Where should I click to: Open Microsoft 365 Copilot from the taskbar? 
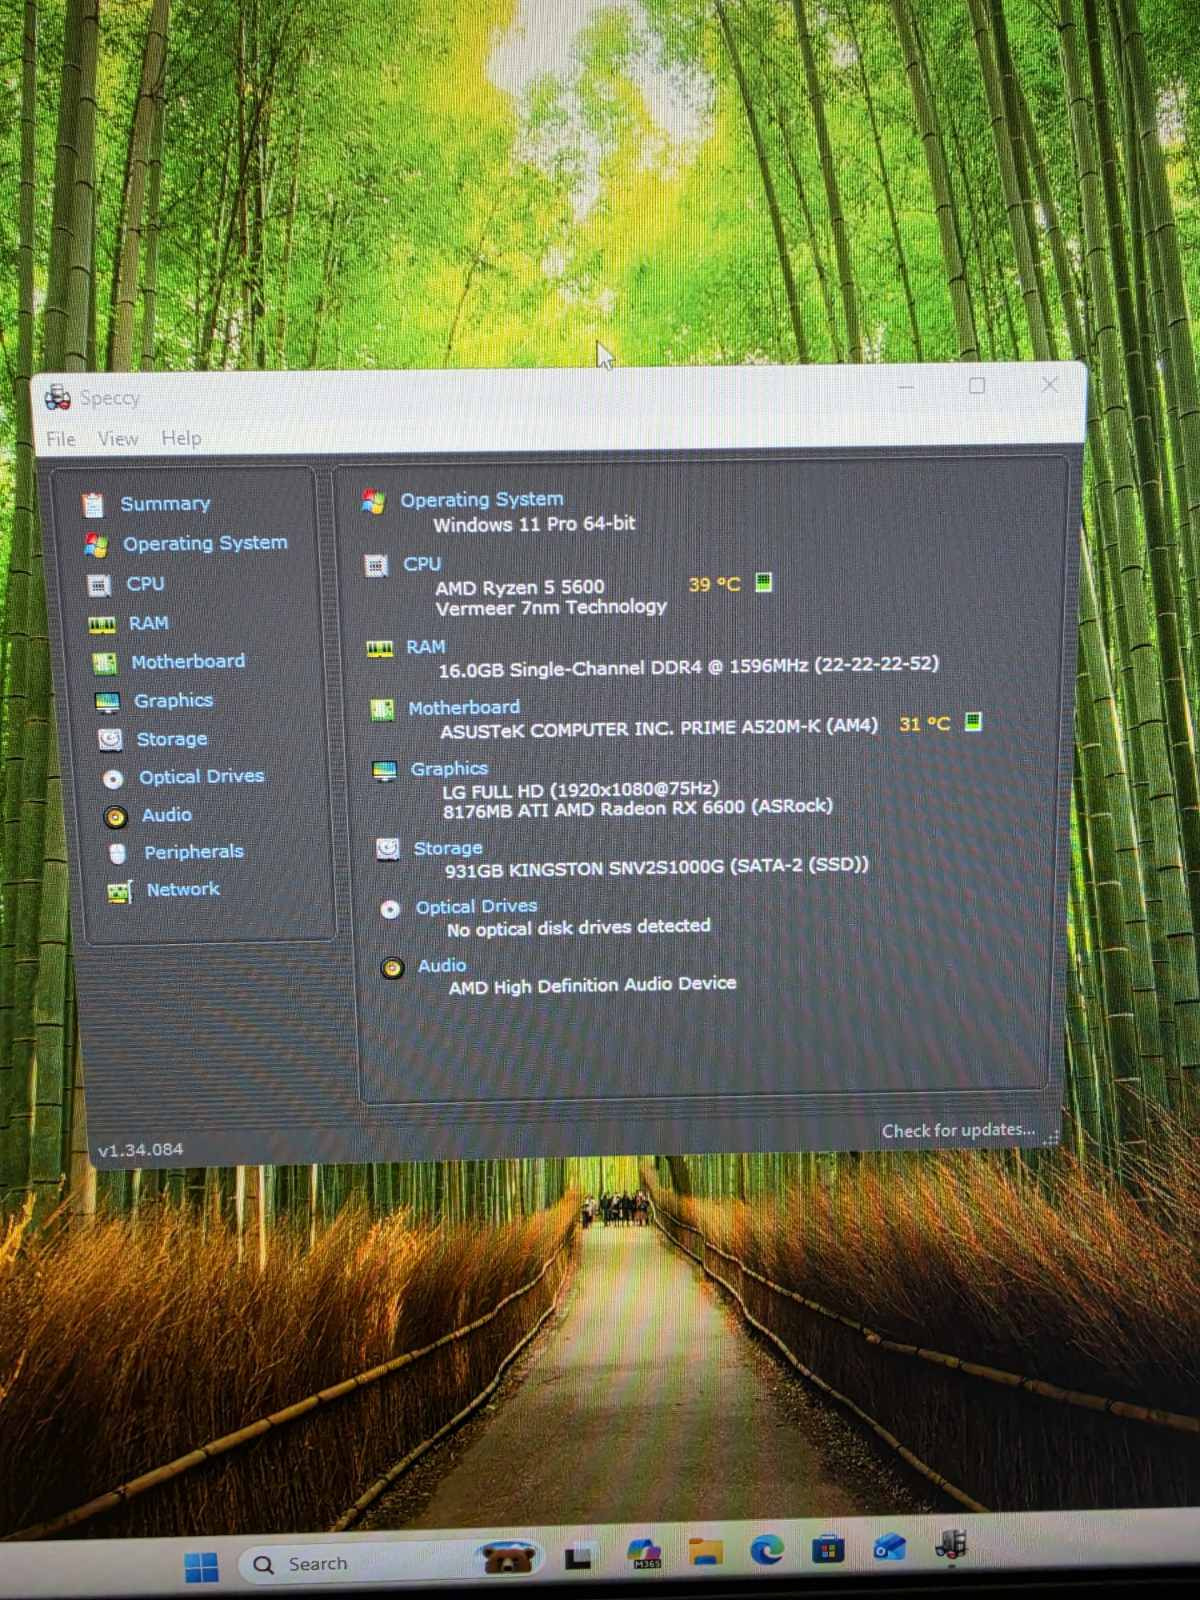point(644,1554)
